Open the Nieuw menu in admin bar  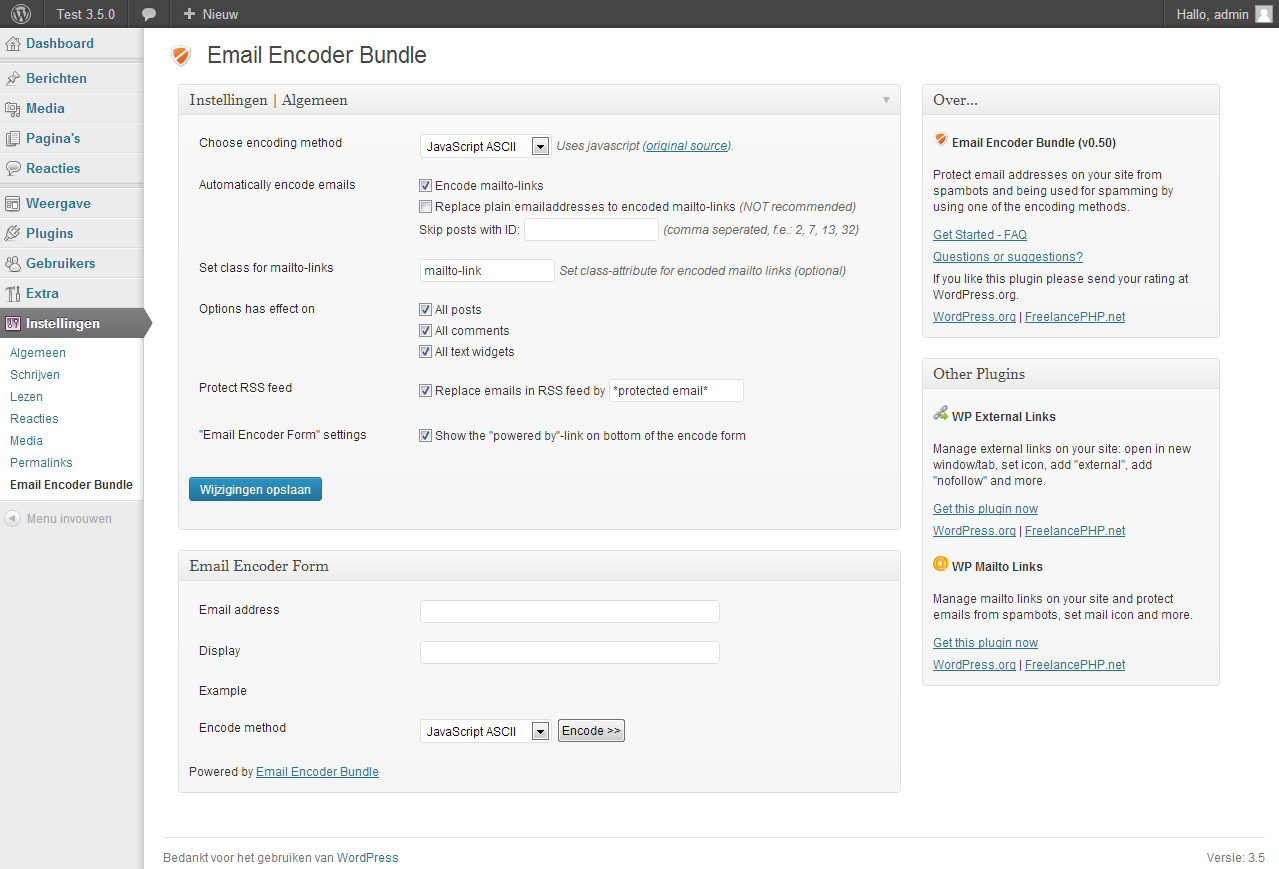click(x=211, y=14)
